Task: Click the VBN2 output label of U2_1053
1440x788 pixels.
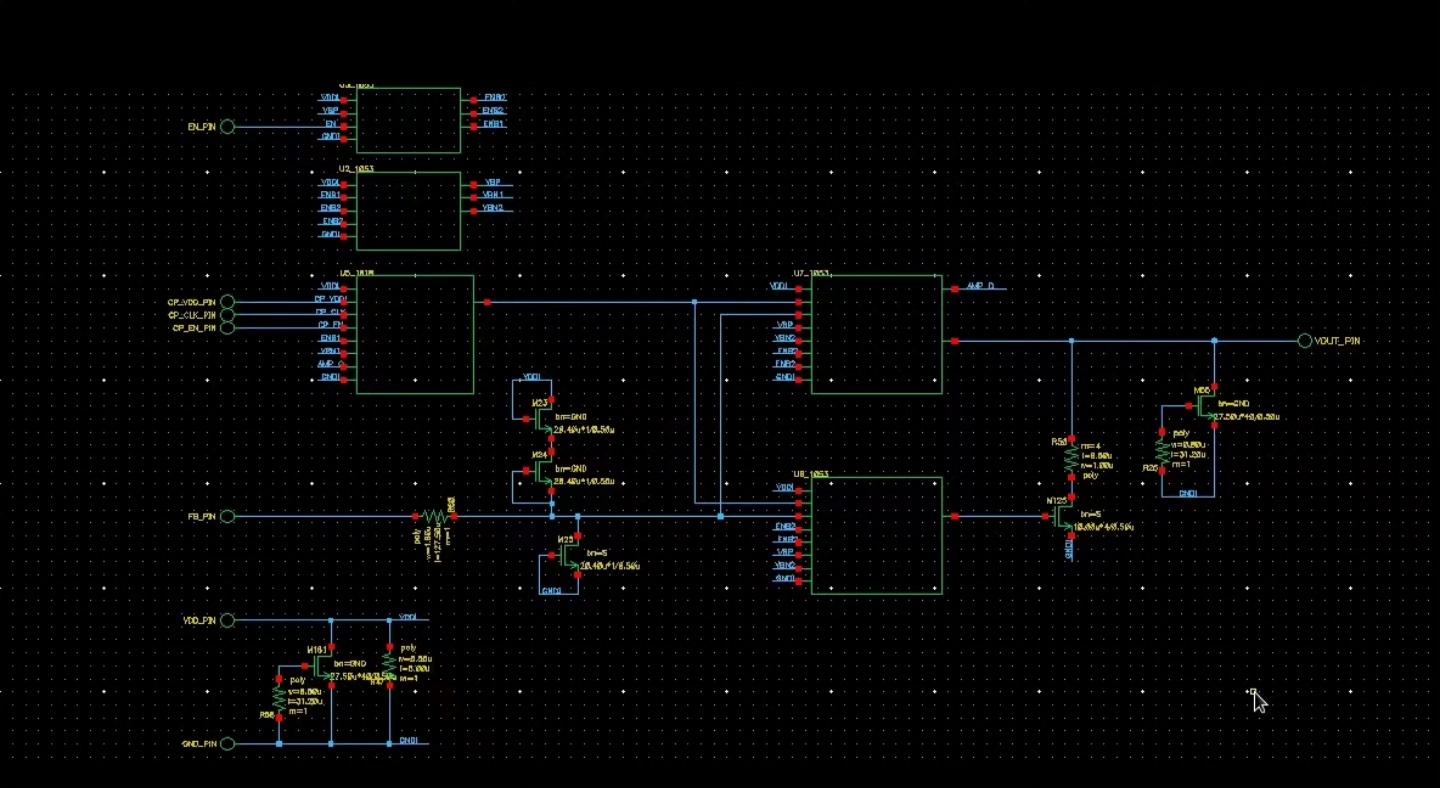Action: [x=492, y=208]
